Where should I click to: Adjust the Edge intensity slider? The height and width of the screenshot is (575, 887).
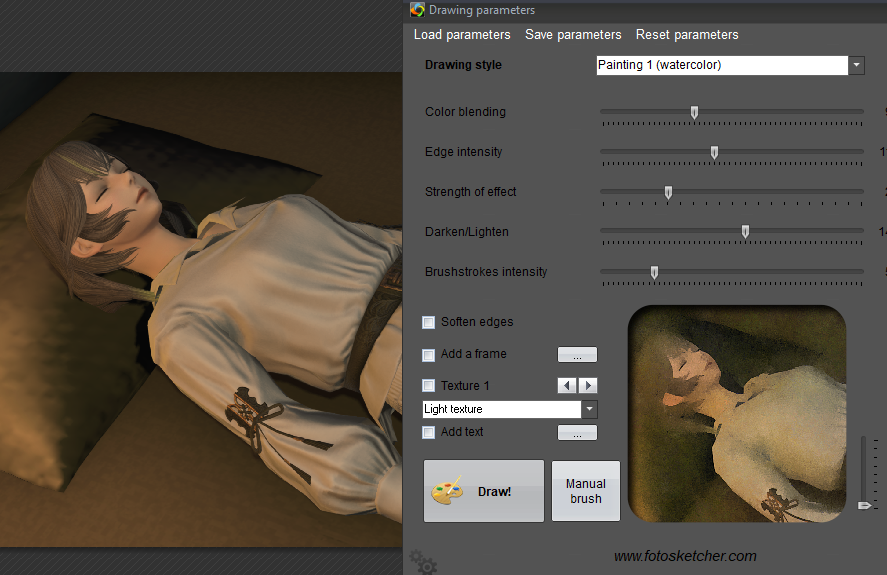click(714, 152)
